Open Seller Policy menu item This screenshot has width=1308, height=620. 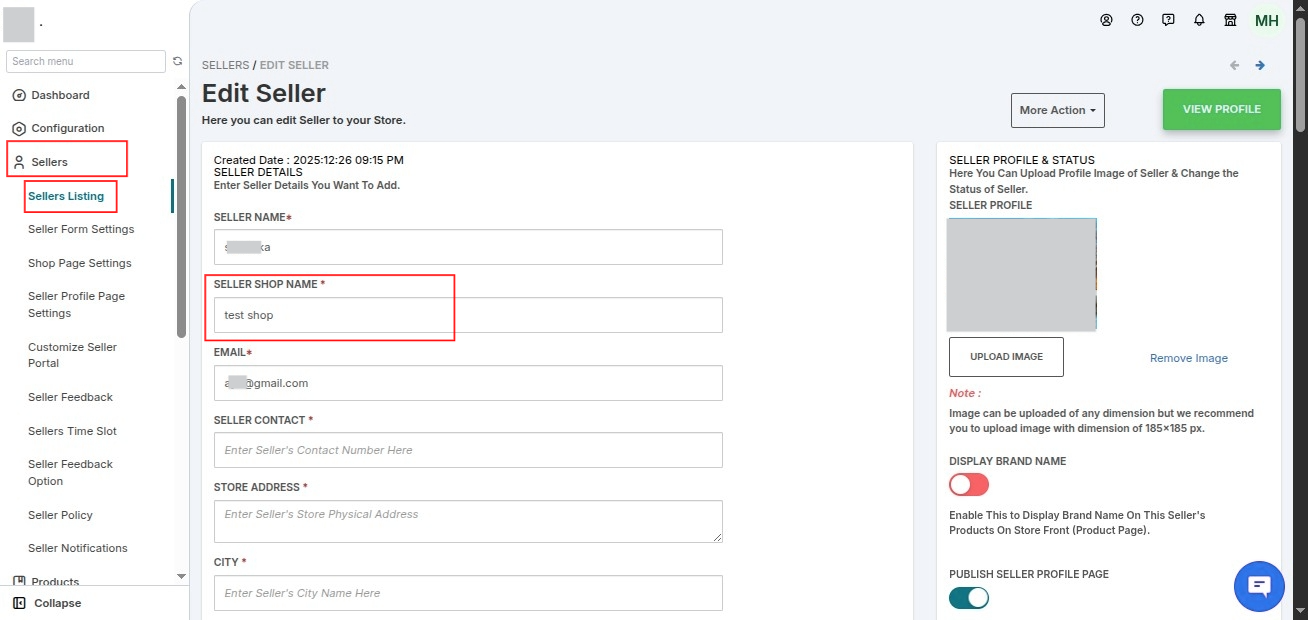click(x=60, y=515)
